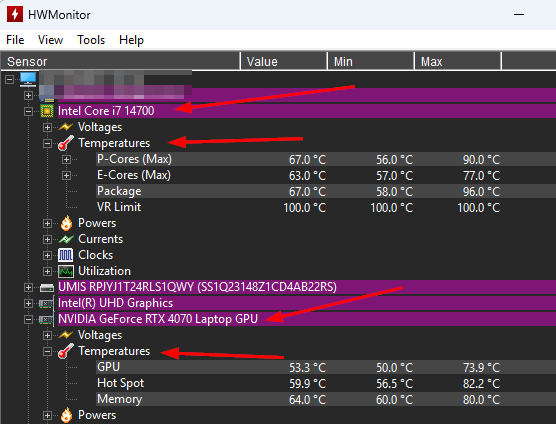This screenshot has height=424, width=556.
Task: Click the Value column header
Action: tap(284, 61)
